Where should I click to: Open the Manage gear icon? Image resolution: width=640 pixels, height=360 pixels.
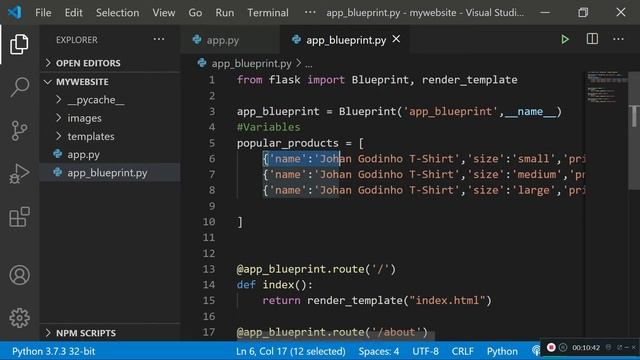(x=19, y=318)
